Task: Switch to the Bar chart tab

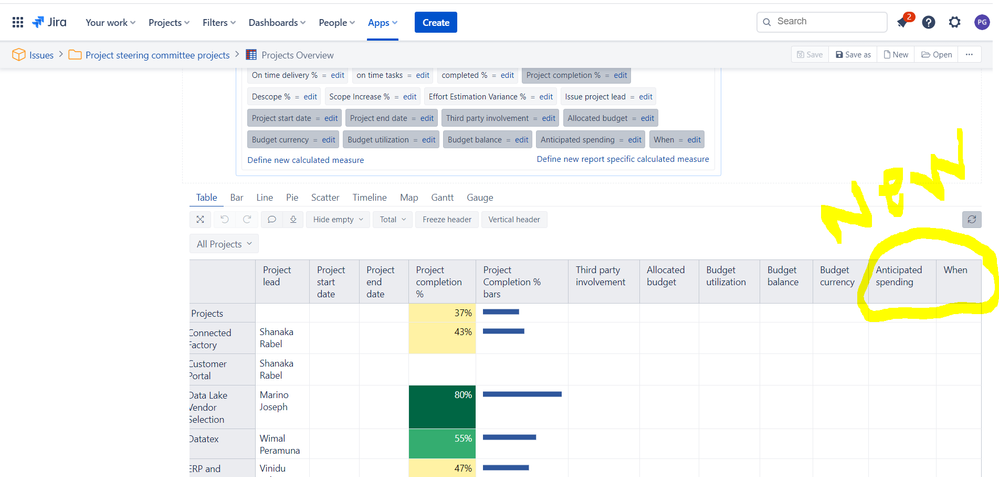Action: 237,197
